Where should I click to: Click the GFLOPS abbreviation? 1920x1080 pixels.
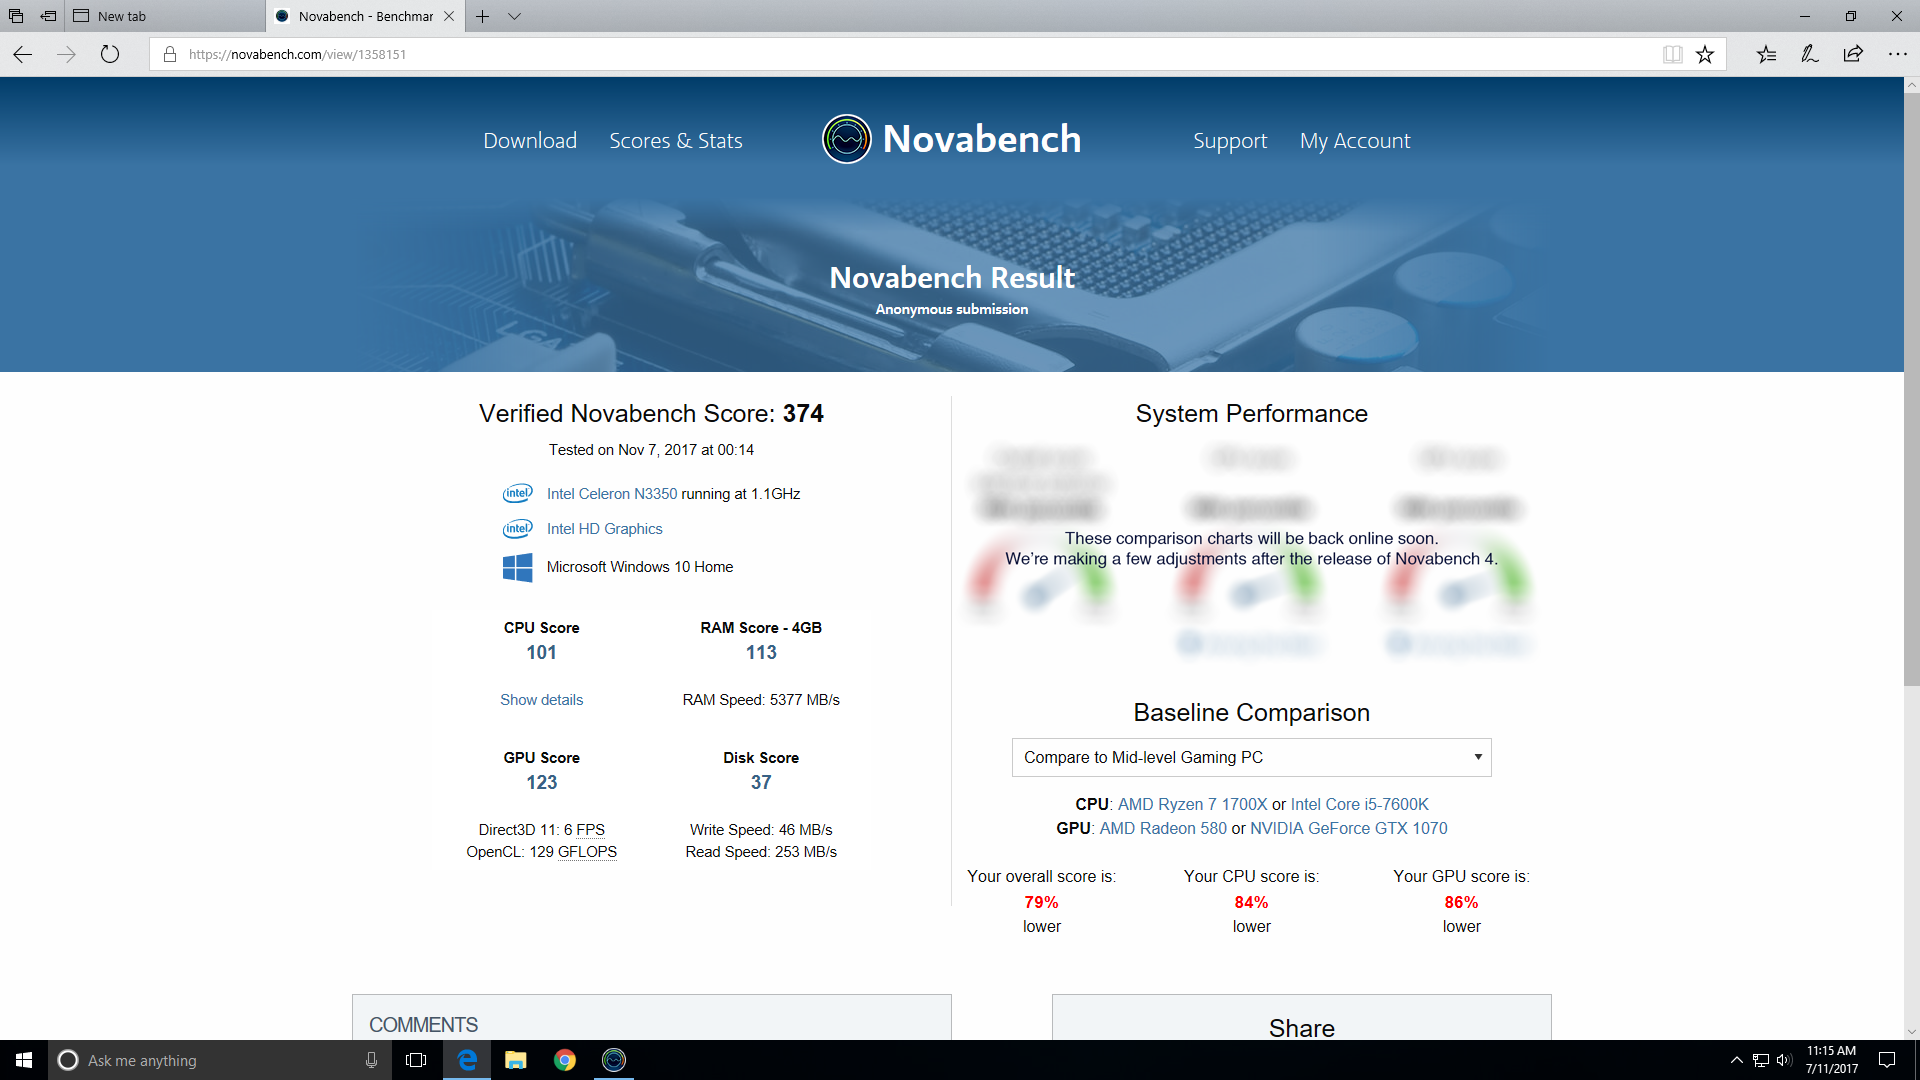tap(587, 852)
